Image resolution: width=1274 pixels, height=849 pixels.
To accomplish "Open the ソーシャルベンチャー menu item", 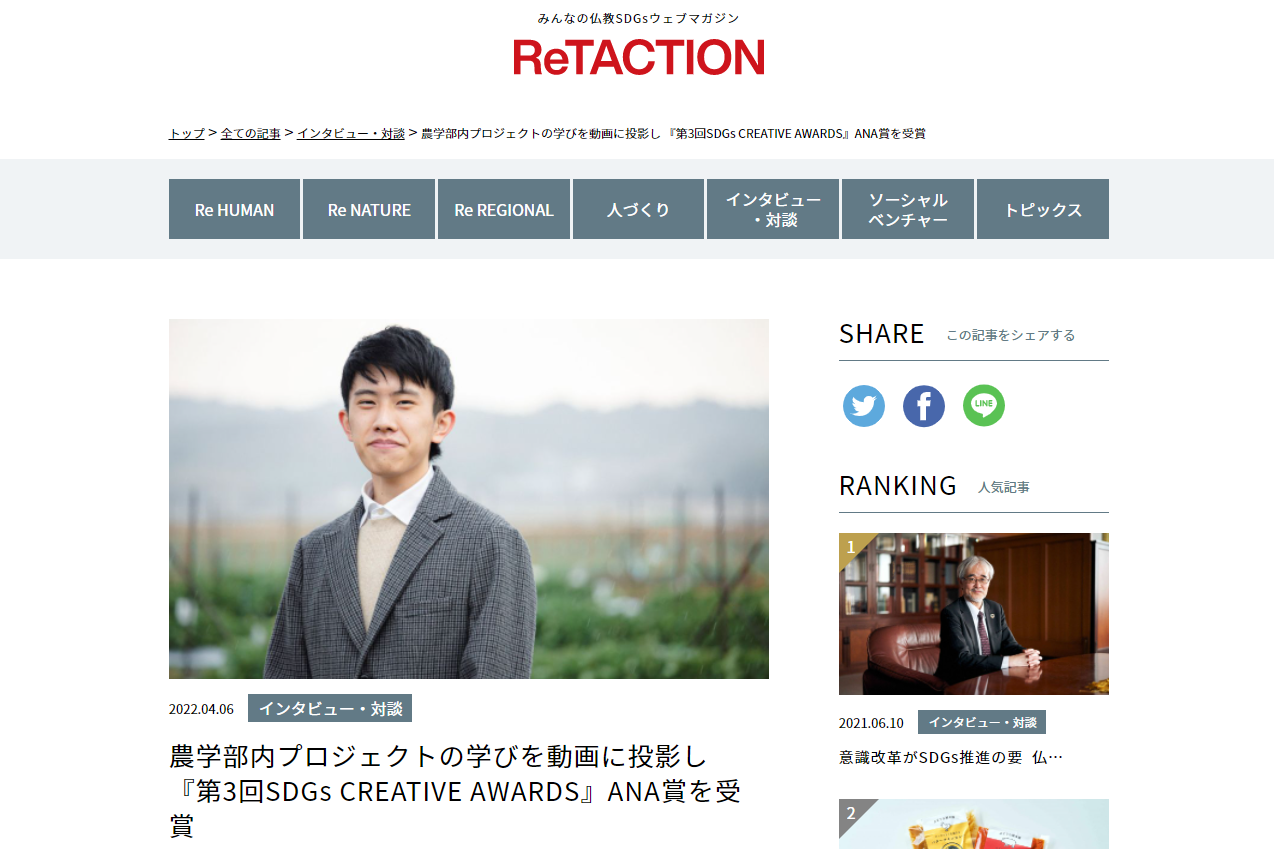I will [x=908, y=209].
